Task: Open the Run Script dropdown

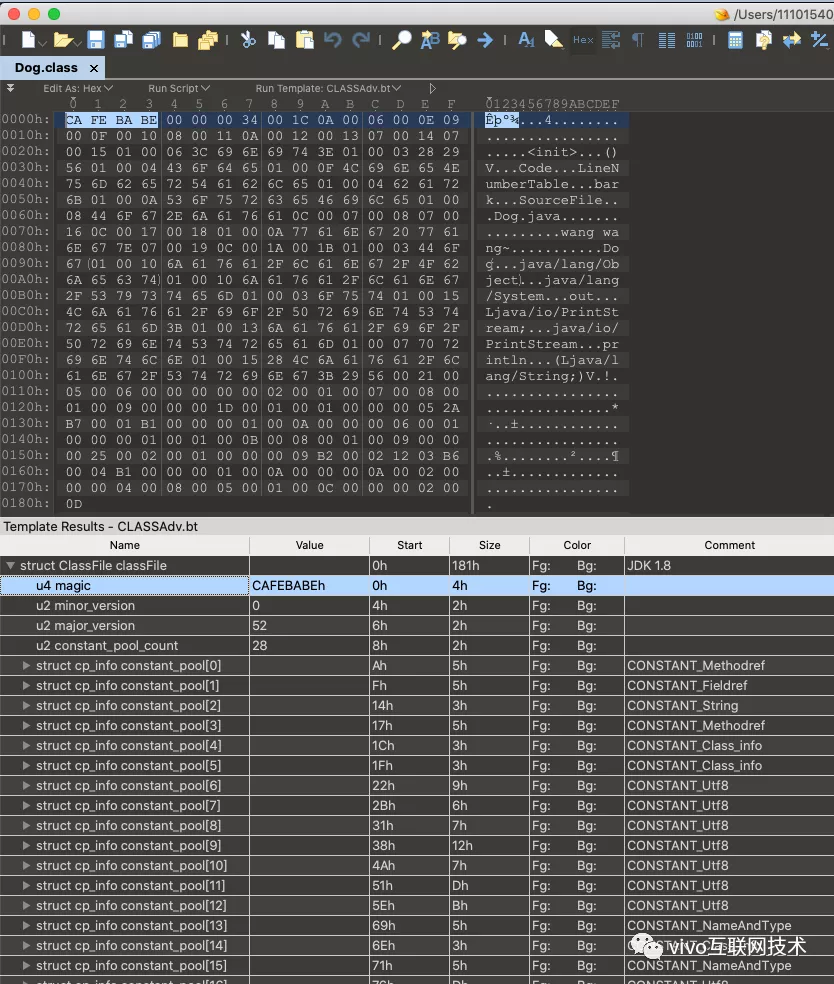Action: (x=179, y=88)
